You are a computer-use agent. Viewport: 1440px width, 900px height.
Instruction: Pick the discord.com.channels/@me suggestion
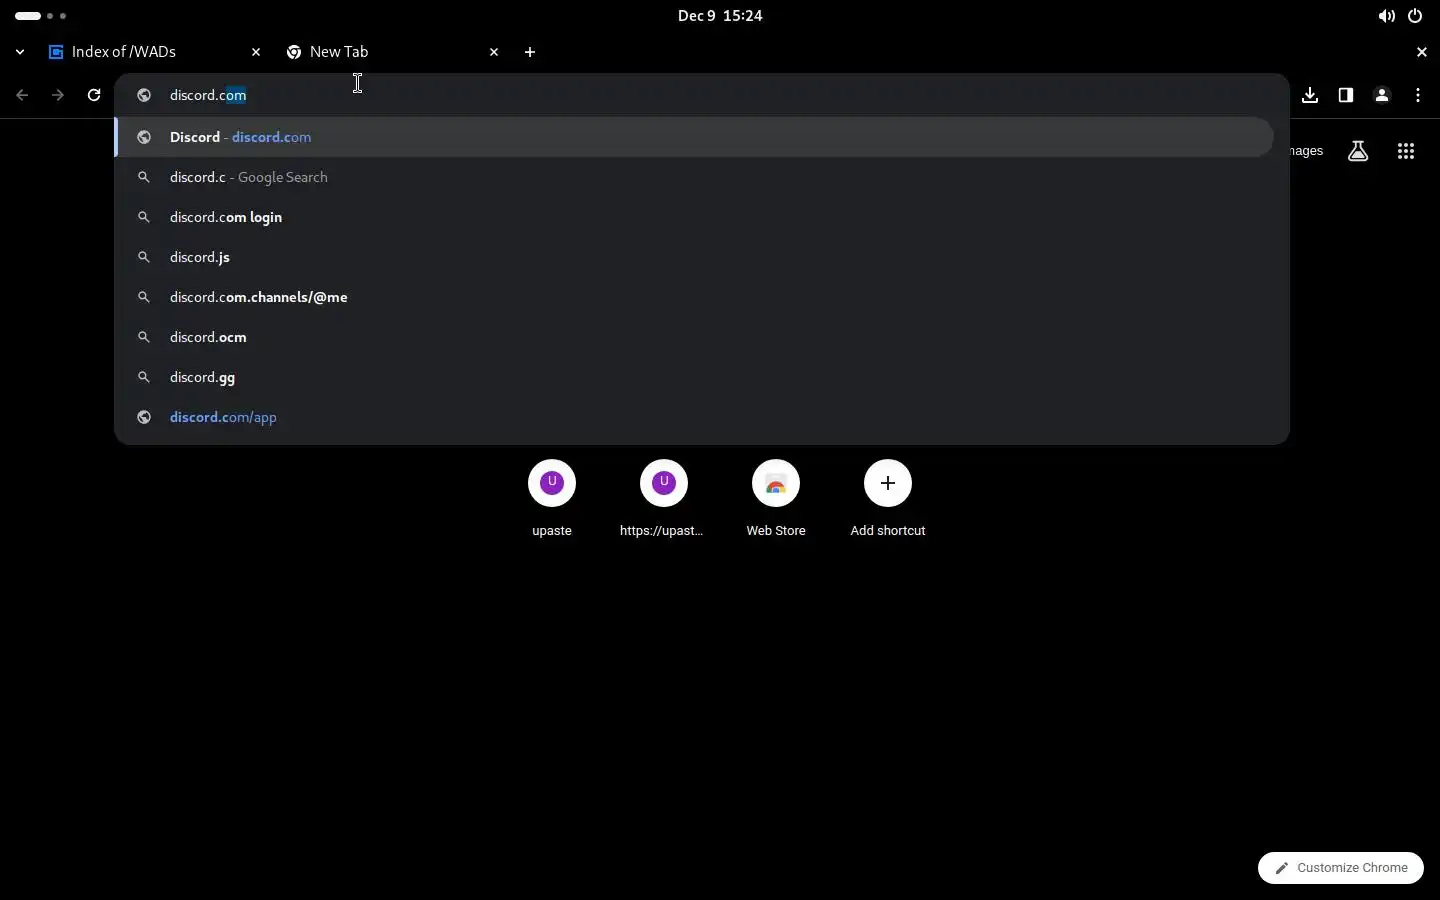click(695, 297)
